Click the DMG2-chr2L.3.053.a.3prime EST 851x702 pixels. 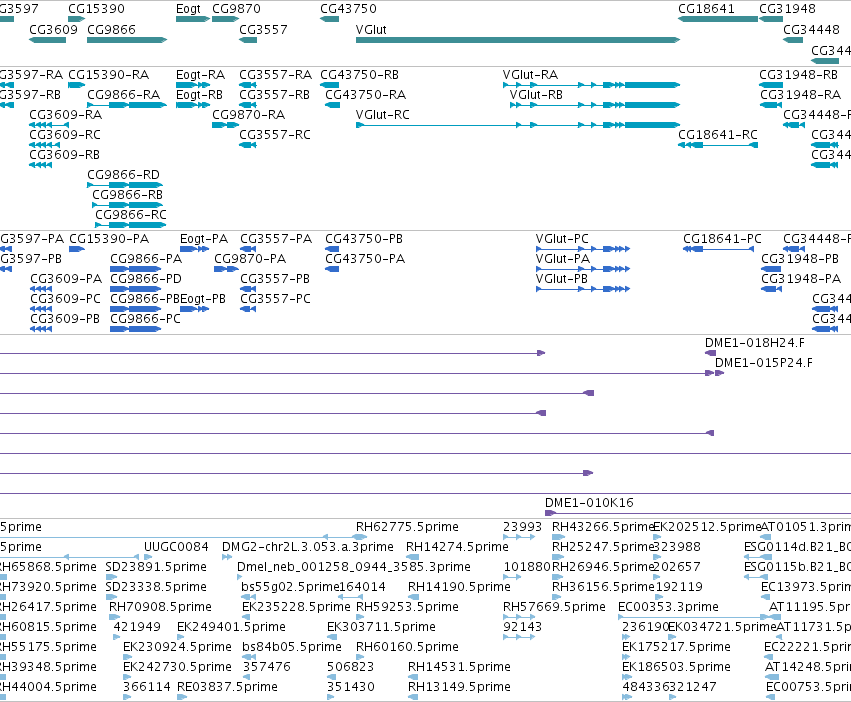227,557
